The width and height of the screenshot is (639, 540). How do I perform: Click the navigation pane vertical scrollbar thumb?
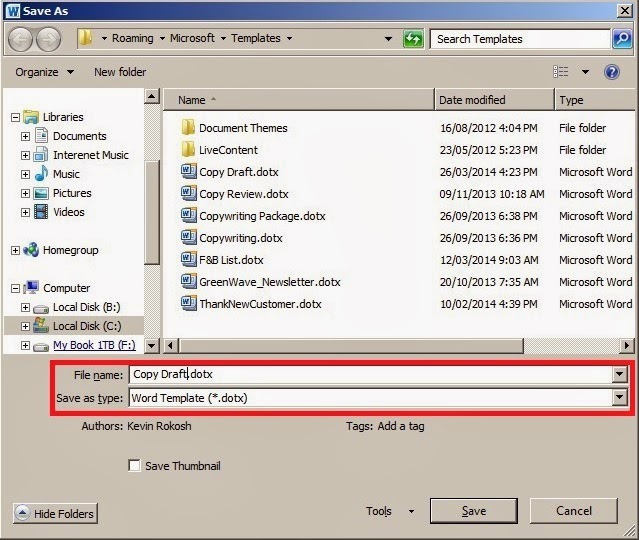pyautogui.click(x=152, y=213)
